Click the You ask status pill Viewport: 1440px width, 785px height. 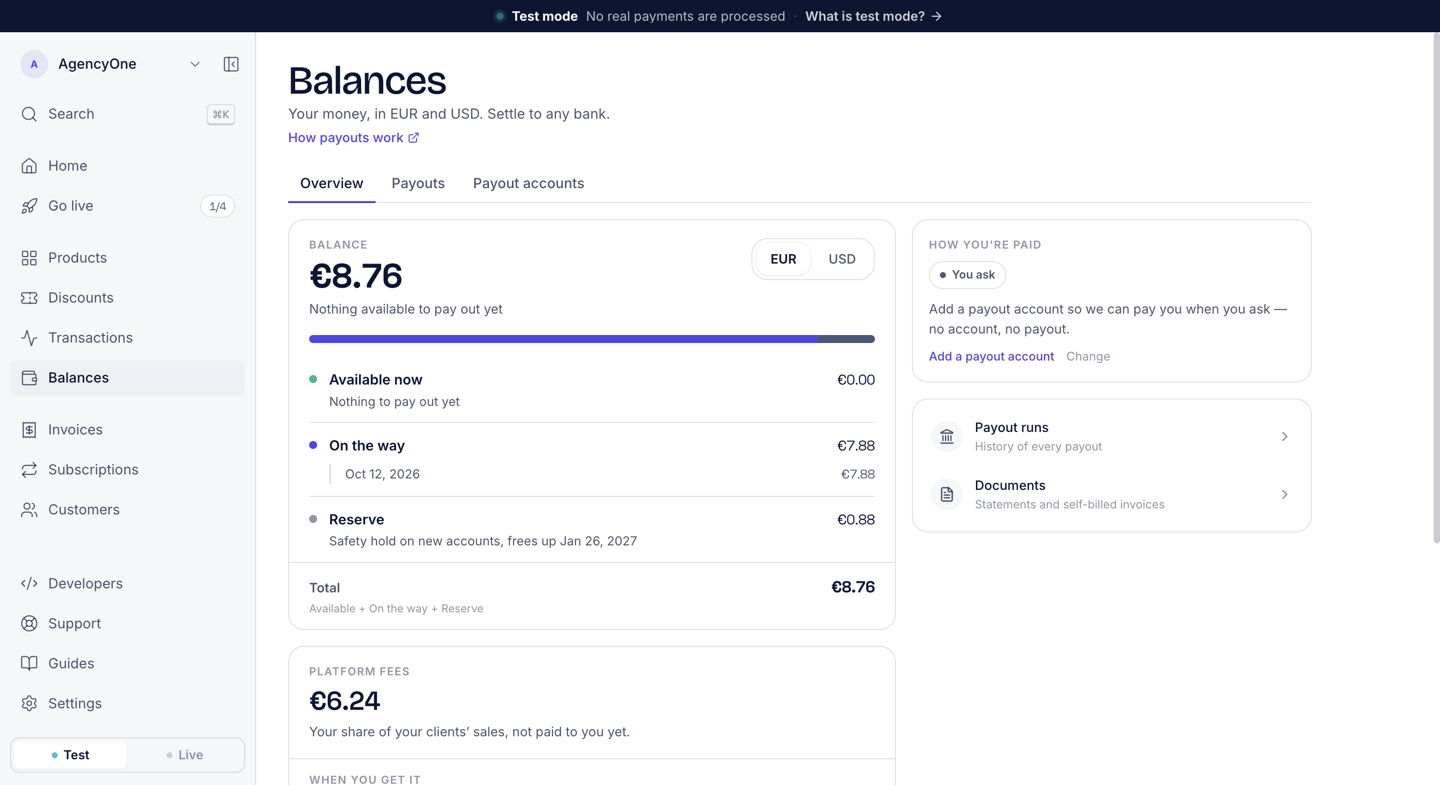click(x=967, y=275)
